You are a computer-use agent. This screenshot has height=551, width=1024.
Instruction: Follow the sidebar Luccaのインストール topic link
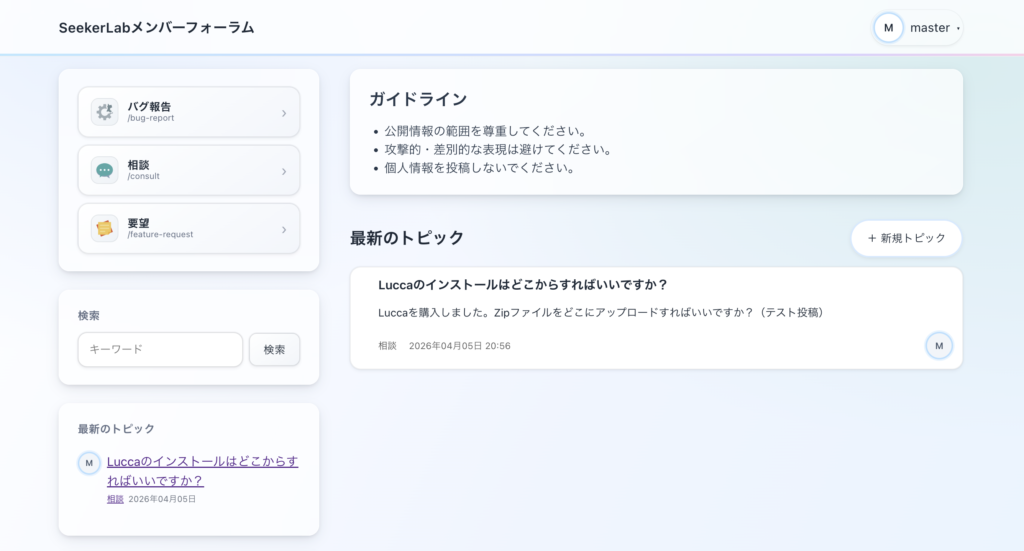coord(202,471)
